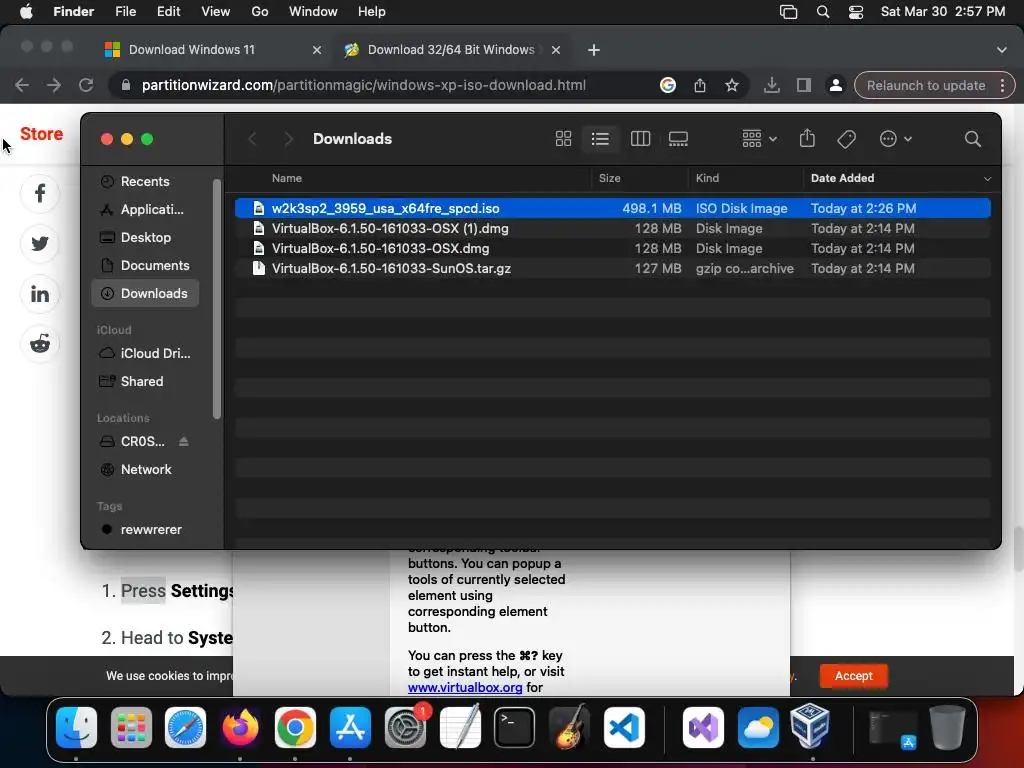Launch VirtualBox from the Dock
Screen dimensions: 1024x768
[810, 726]
